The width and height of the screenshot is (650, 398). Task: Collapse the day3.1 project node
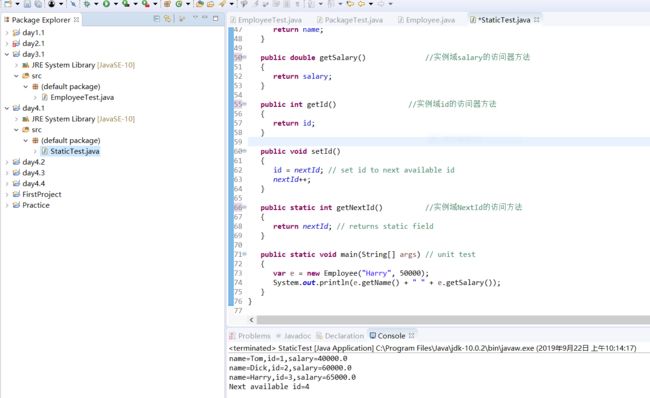coord(7,54)
